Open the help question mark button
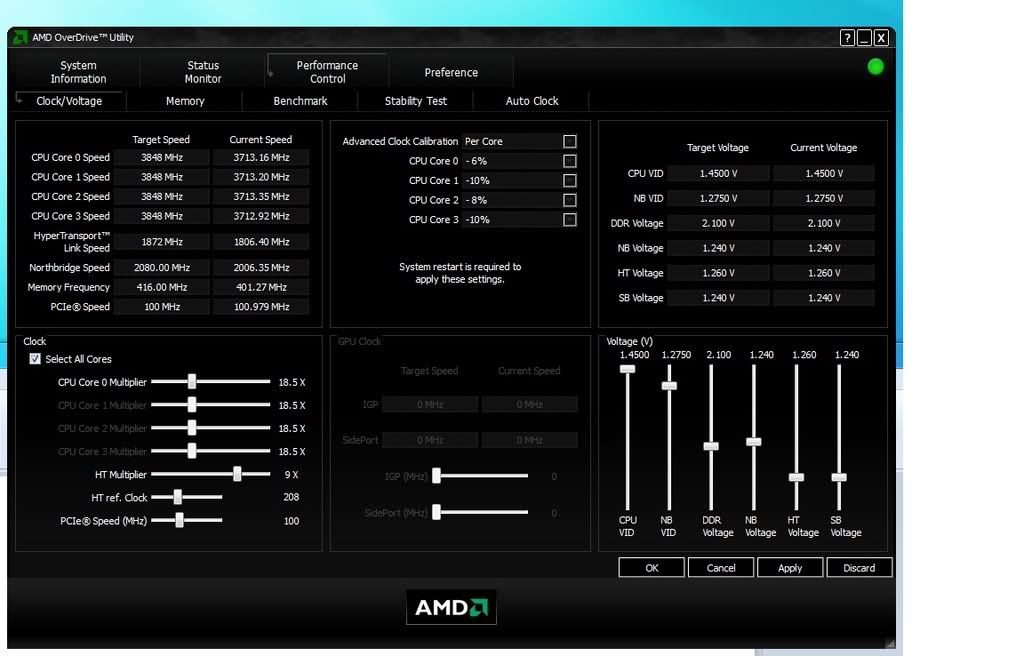 pyautogui.click(x=847, y=38)
